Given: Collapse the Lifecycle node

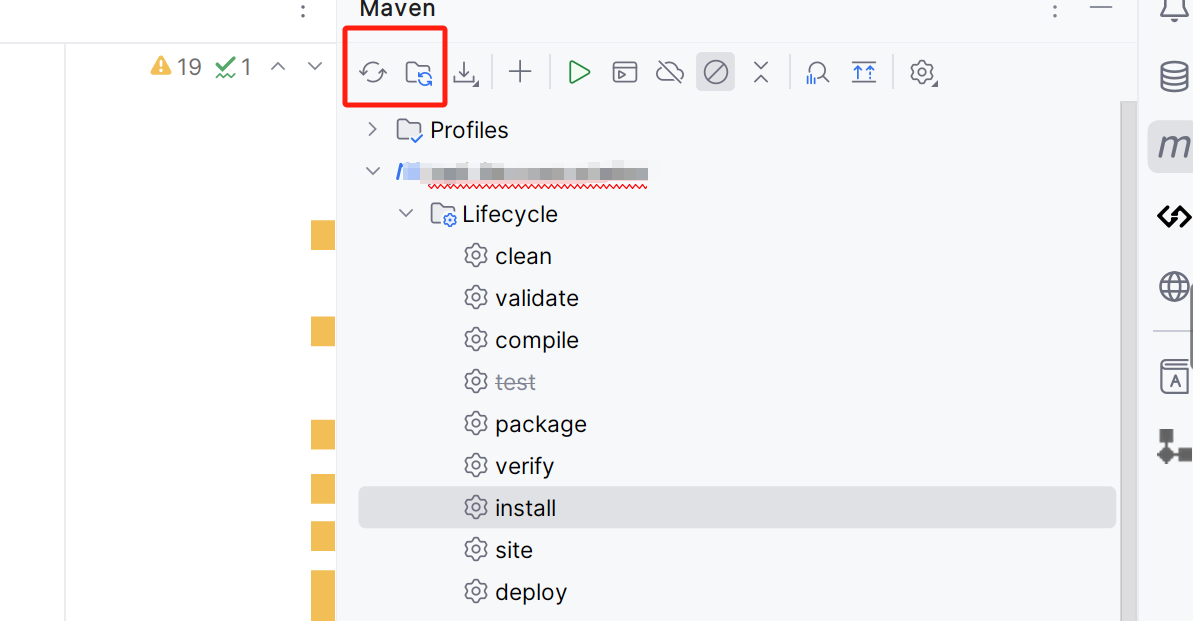Looking at the screenshot, I should point(406,214).
